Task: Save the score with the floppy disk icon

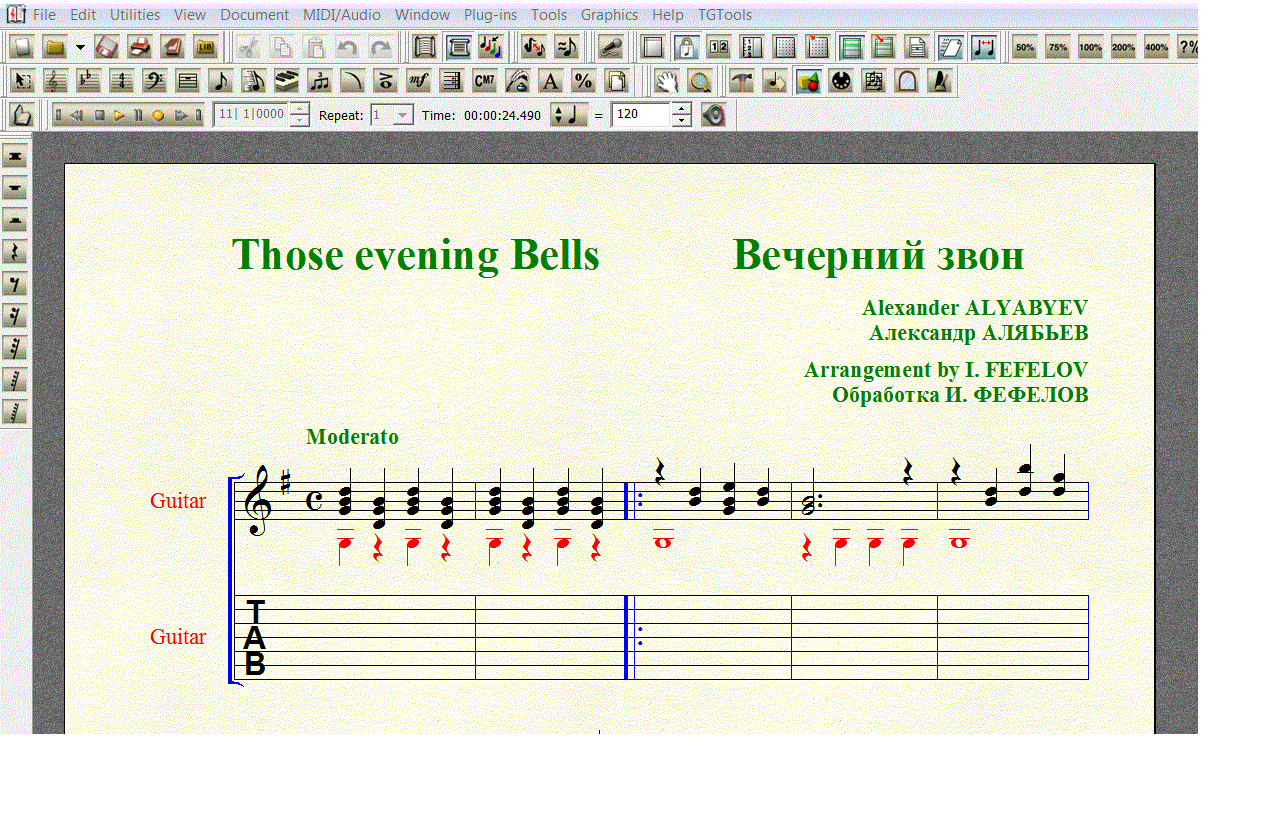Action: point(107,47)
